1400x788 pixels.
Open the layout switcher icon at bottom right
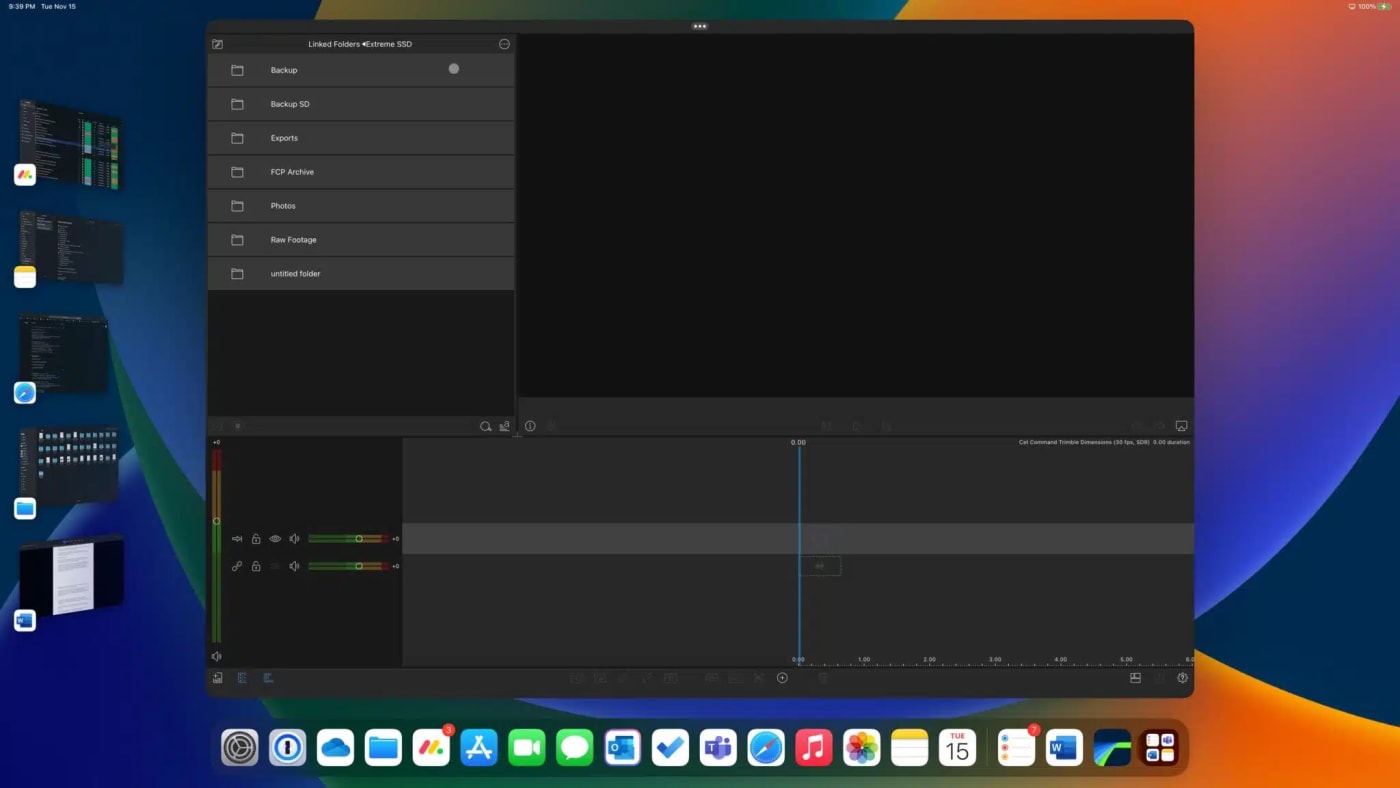[1135, 677]
